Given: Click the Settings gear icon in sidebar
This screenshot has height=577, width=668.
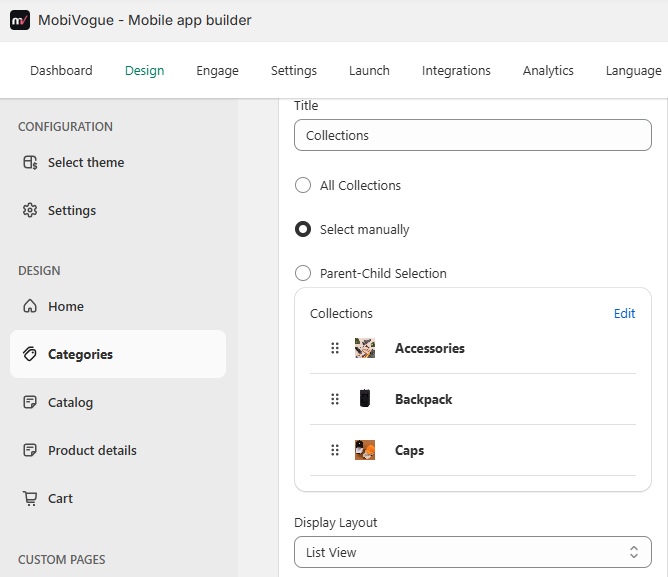Looking at the screenshot, I should pos(30,210).
